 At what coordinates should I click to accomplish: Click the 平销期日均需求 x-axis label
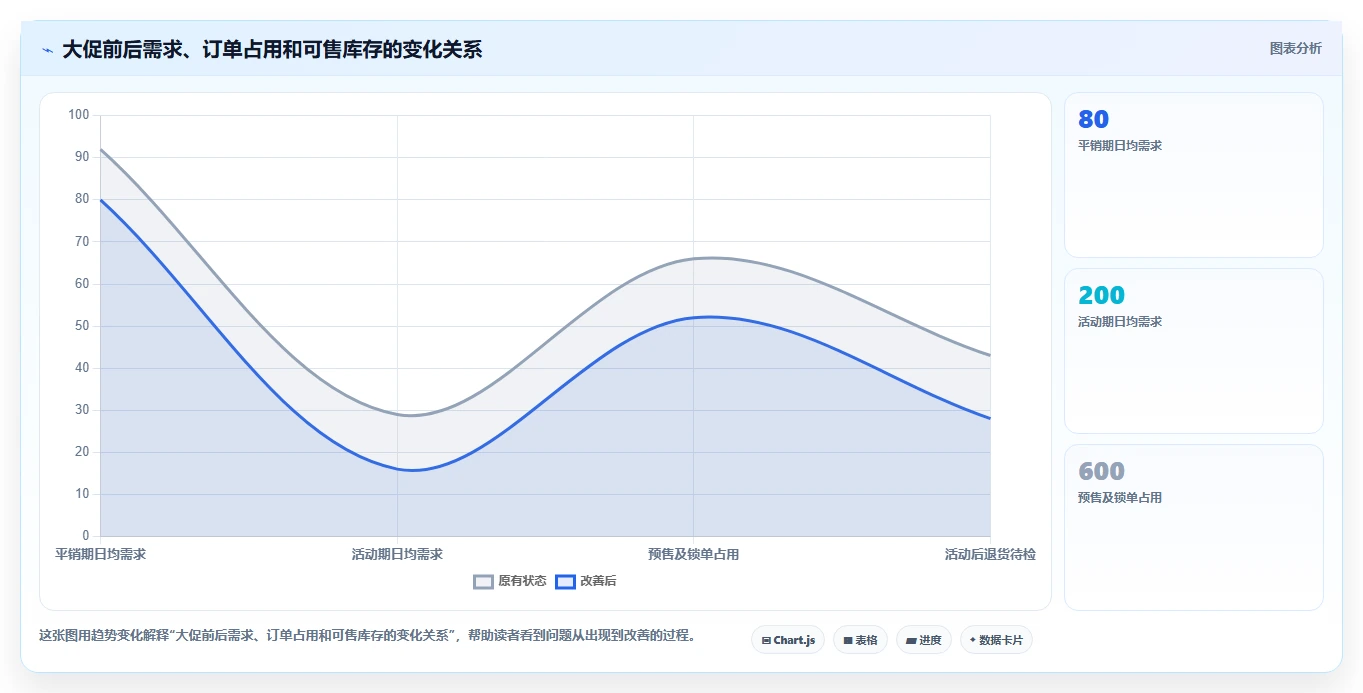point(100,554)
